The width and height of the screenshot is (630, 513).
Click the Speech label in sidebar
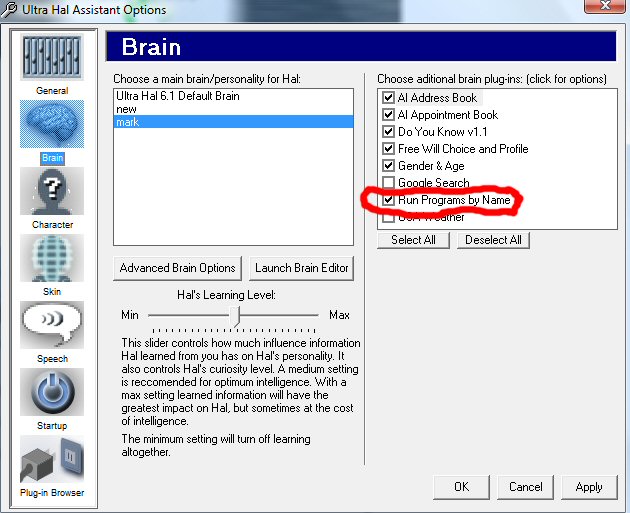tap(52, 359)
